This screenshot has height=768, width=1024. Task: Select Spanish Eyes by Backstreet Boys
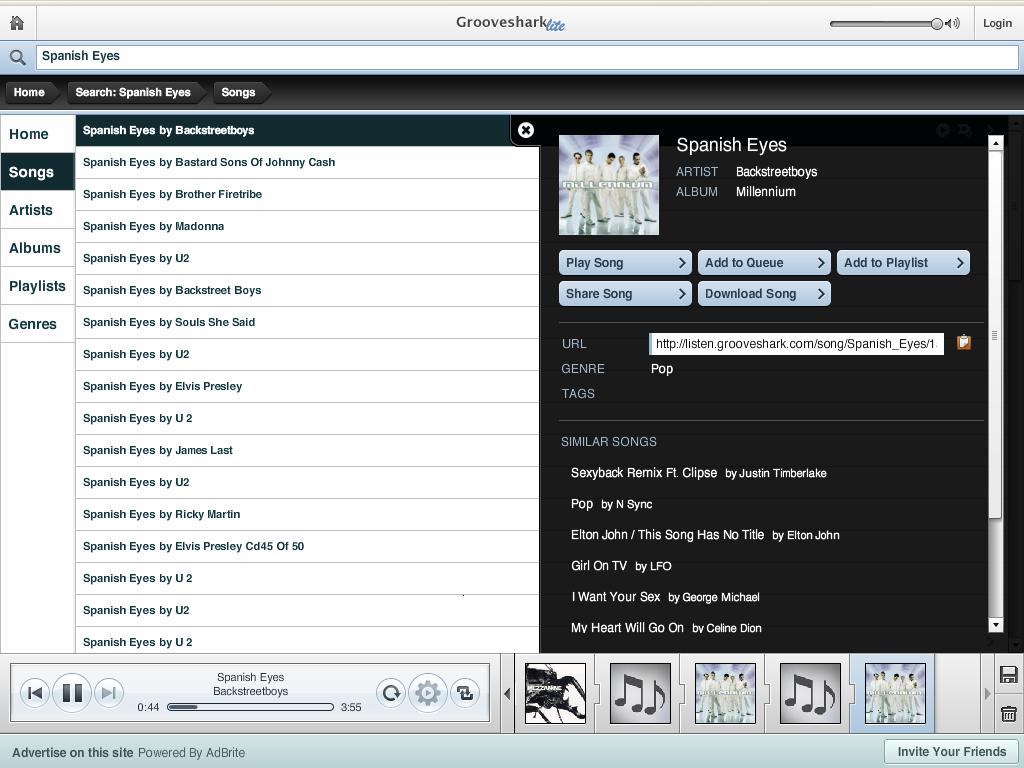(x=307, y=291)
